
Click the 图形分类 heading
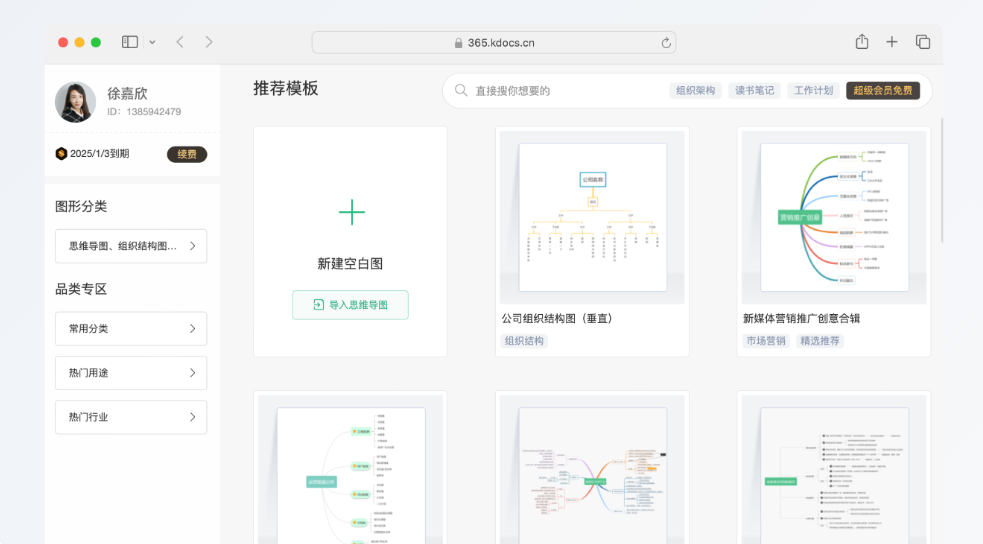click(81, 206)
